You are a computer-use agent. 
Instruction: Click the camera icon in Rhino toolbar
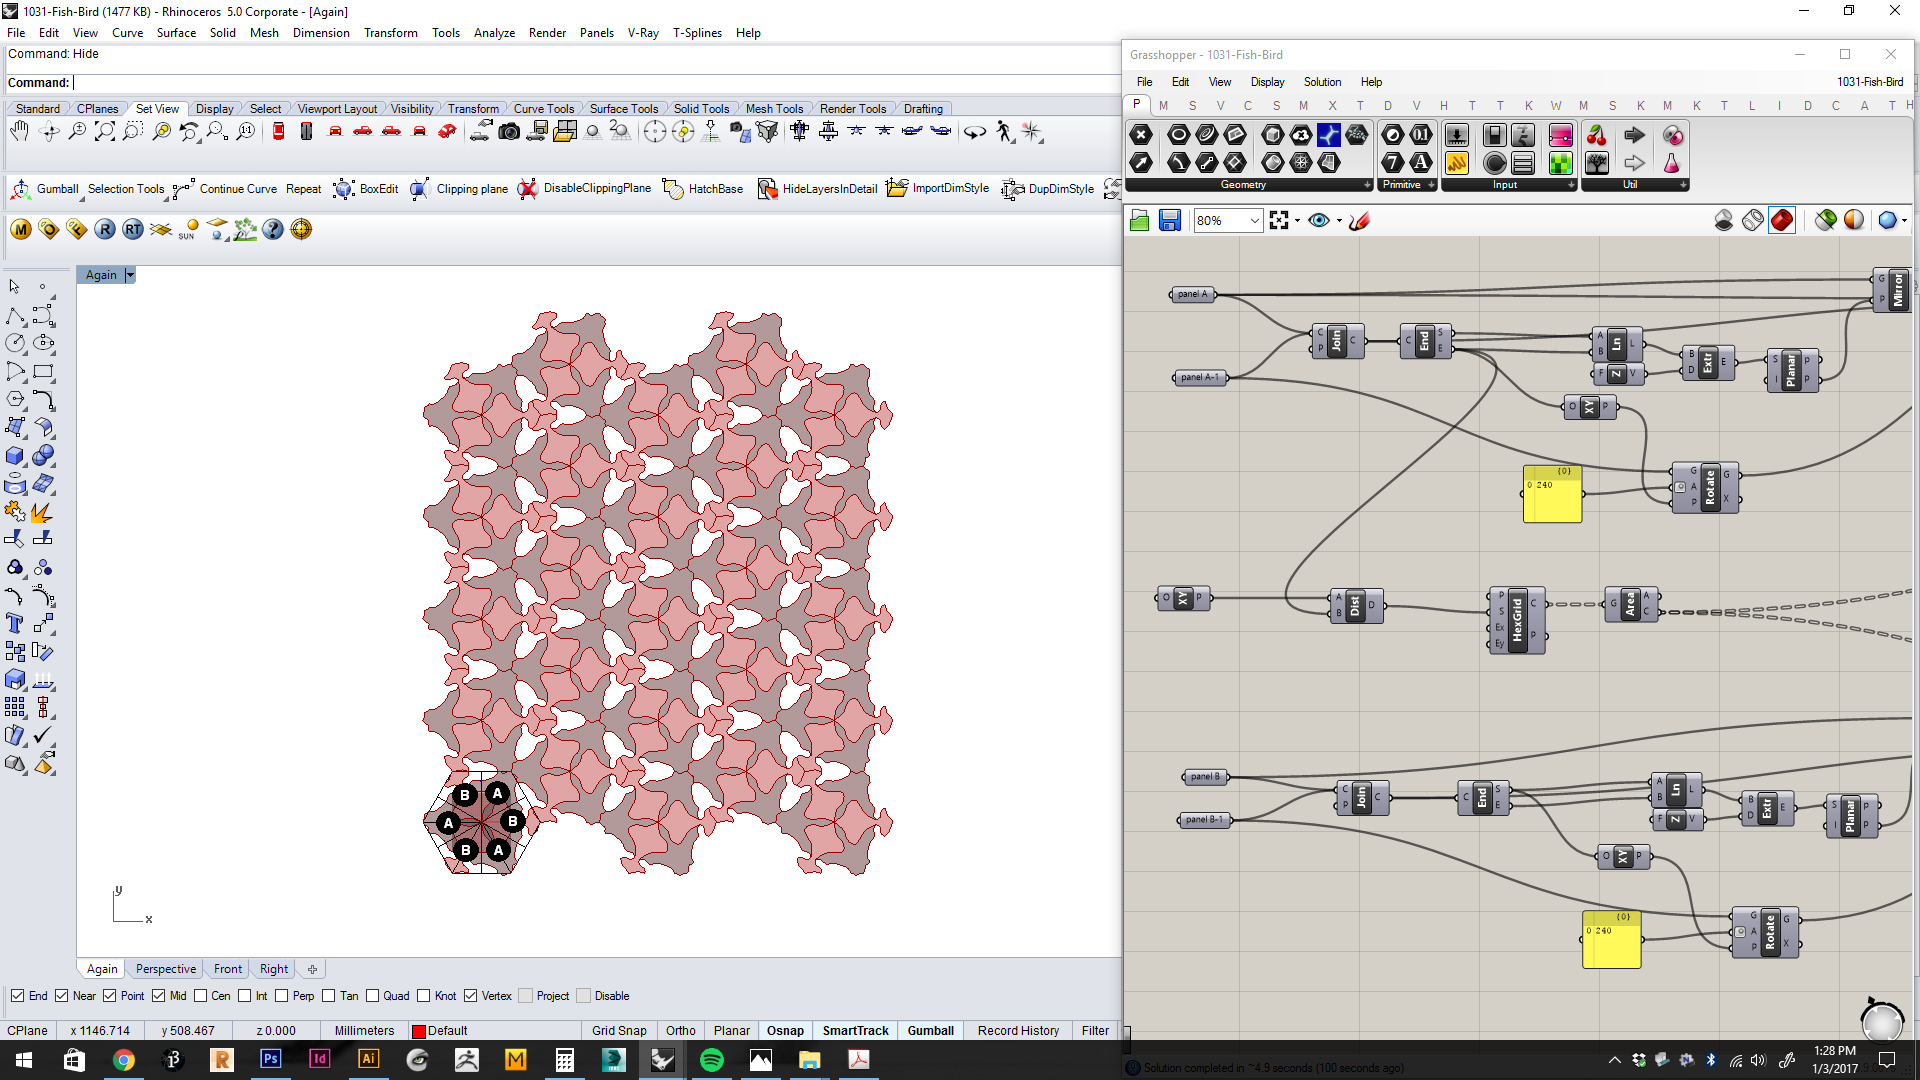coord(509,132)
